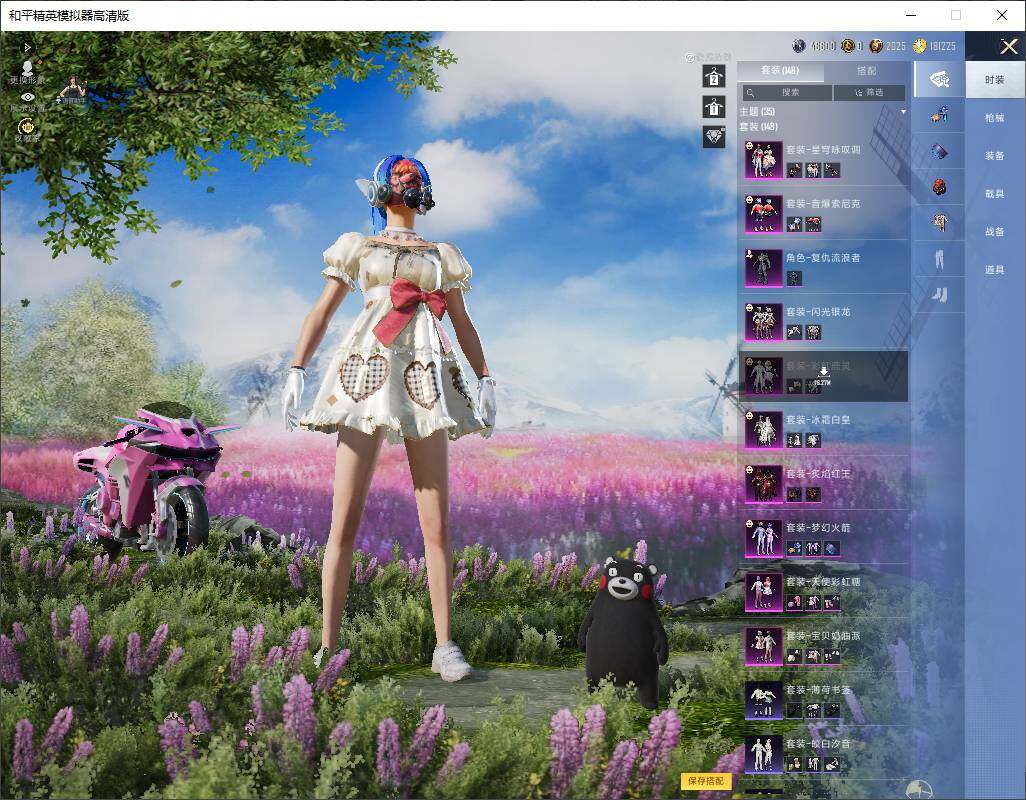This screenshot has height=800, width=1026.
Task: Open the 道具 side tab
Action: [995, 270]
